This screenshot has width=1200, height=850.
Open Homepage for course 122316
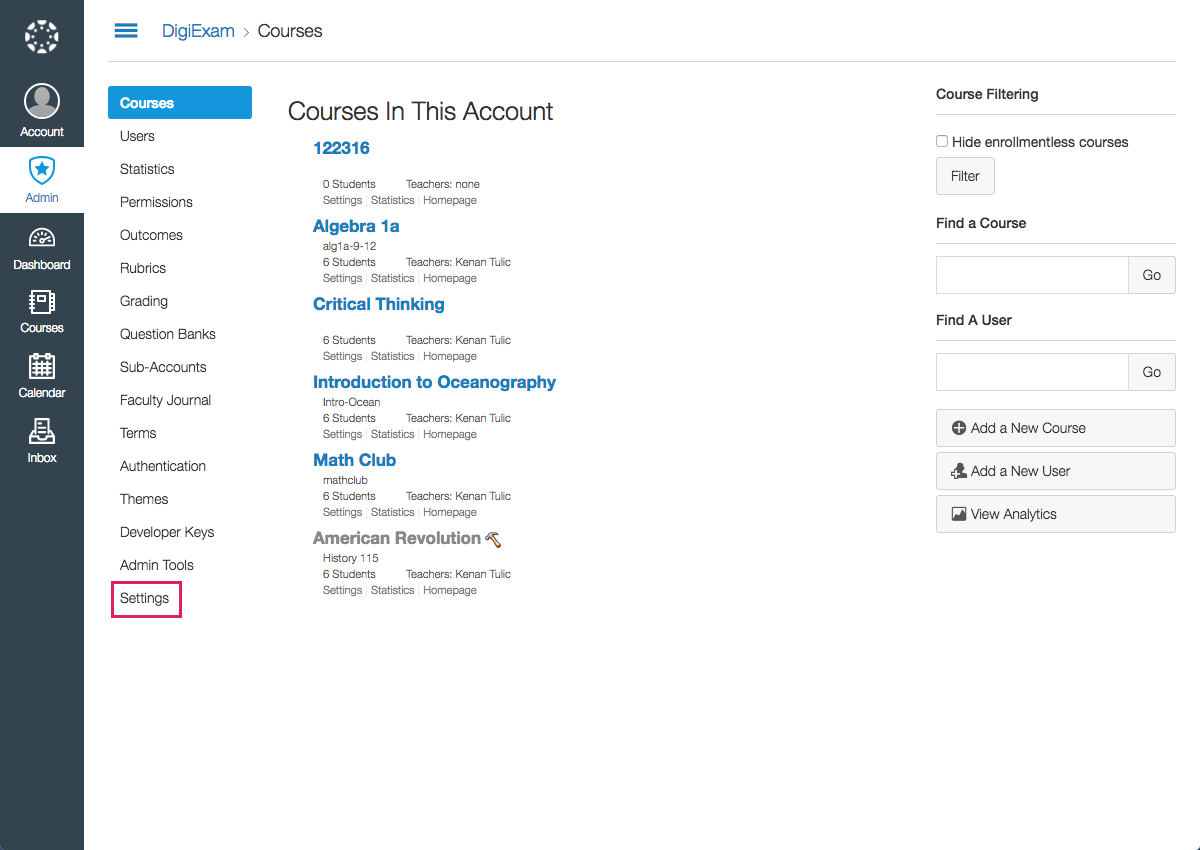[x=450, y=200]
